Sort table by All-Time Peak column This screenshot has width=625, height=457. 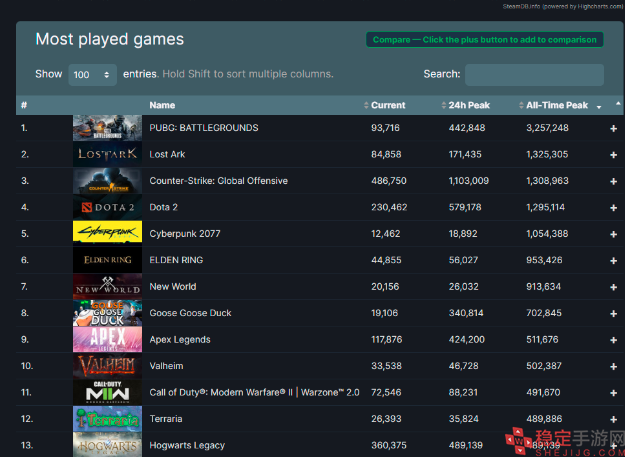point(557,105)
